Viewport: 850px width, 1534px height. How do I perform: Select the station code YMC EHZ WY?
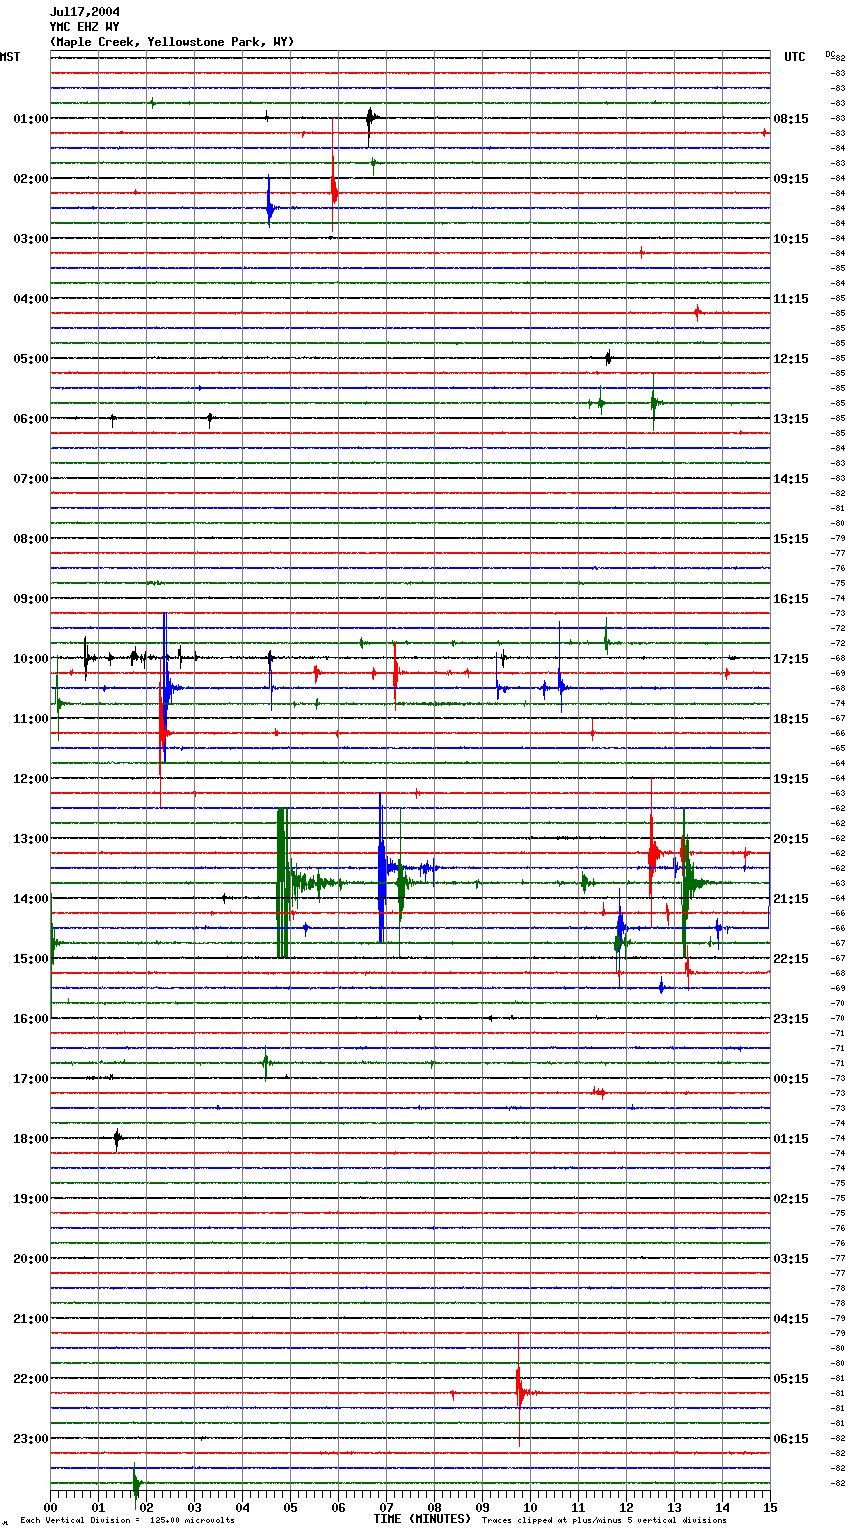84,27
